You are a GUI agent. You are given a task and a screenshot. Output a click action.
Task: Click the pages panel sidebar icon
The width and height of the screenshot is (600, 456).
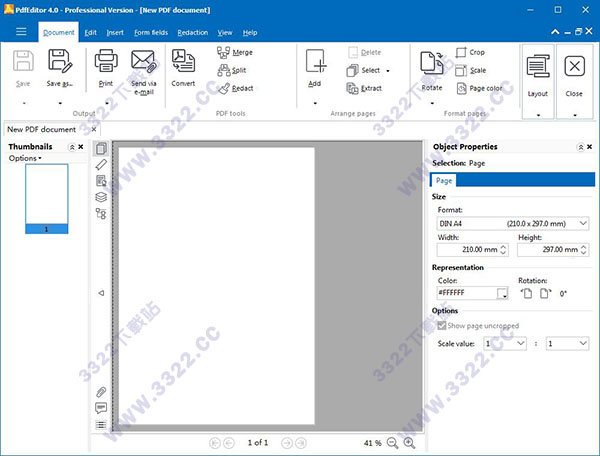click(x=101, y=148)
